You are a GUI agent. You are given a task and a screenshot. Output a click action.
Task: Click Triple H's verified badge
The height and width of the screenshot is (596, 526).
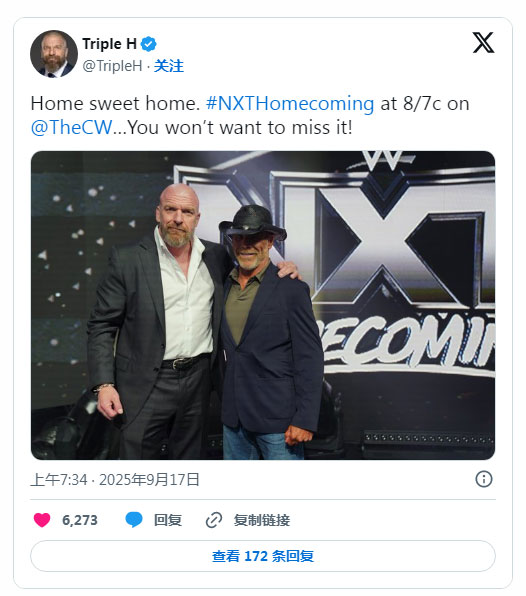tap(149, 44)
